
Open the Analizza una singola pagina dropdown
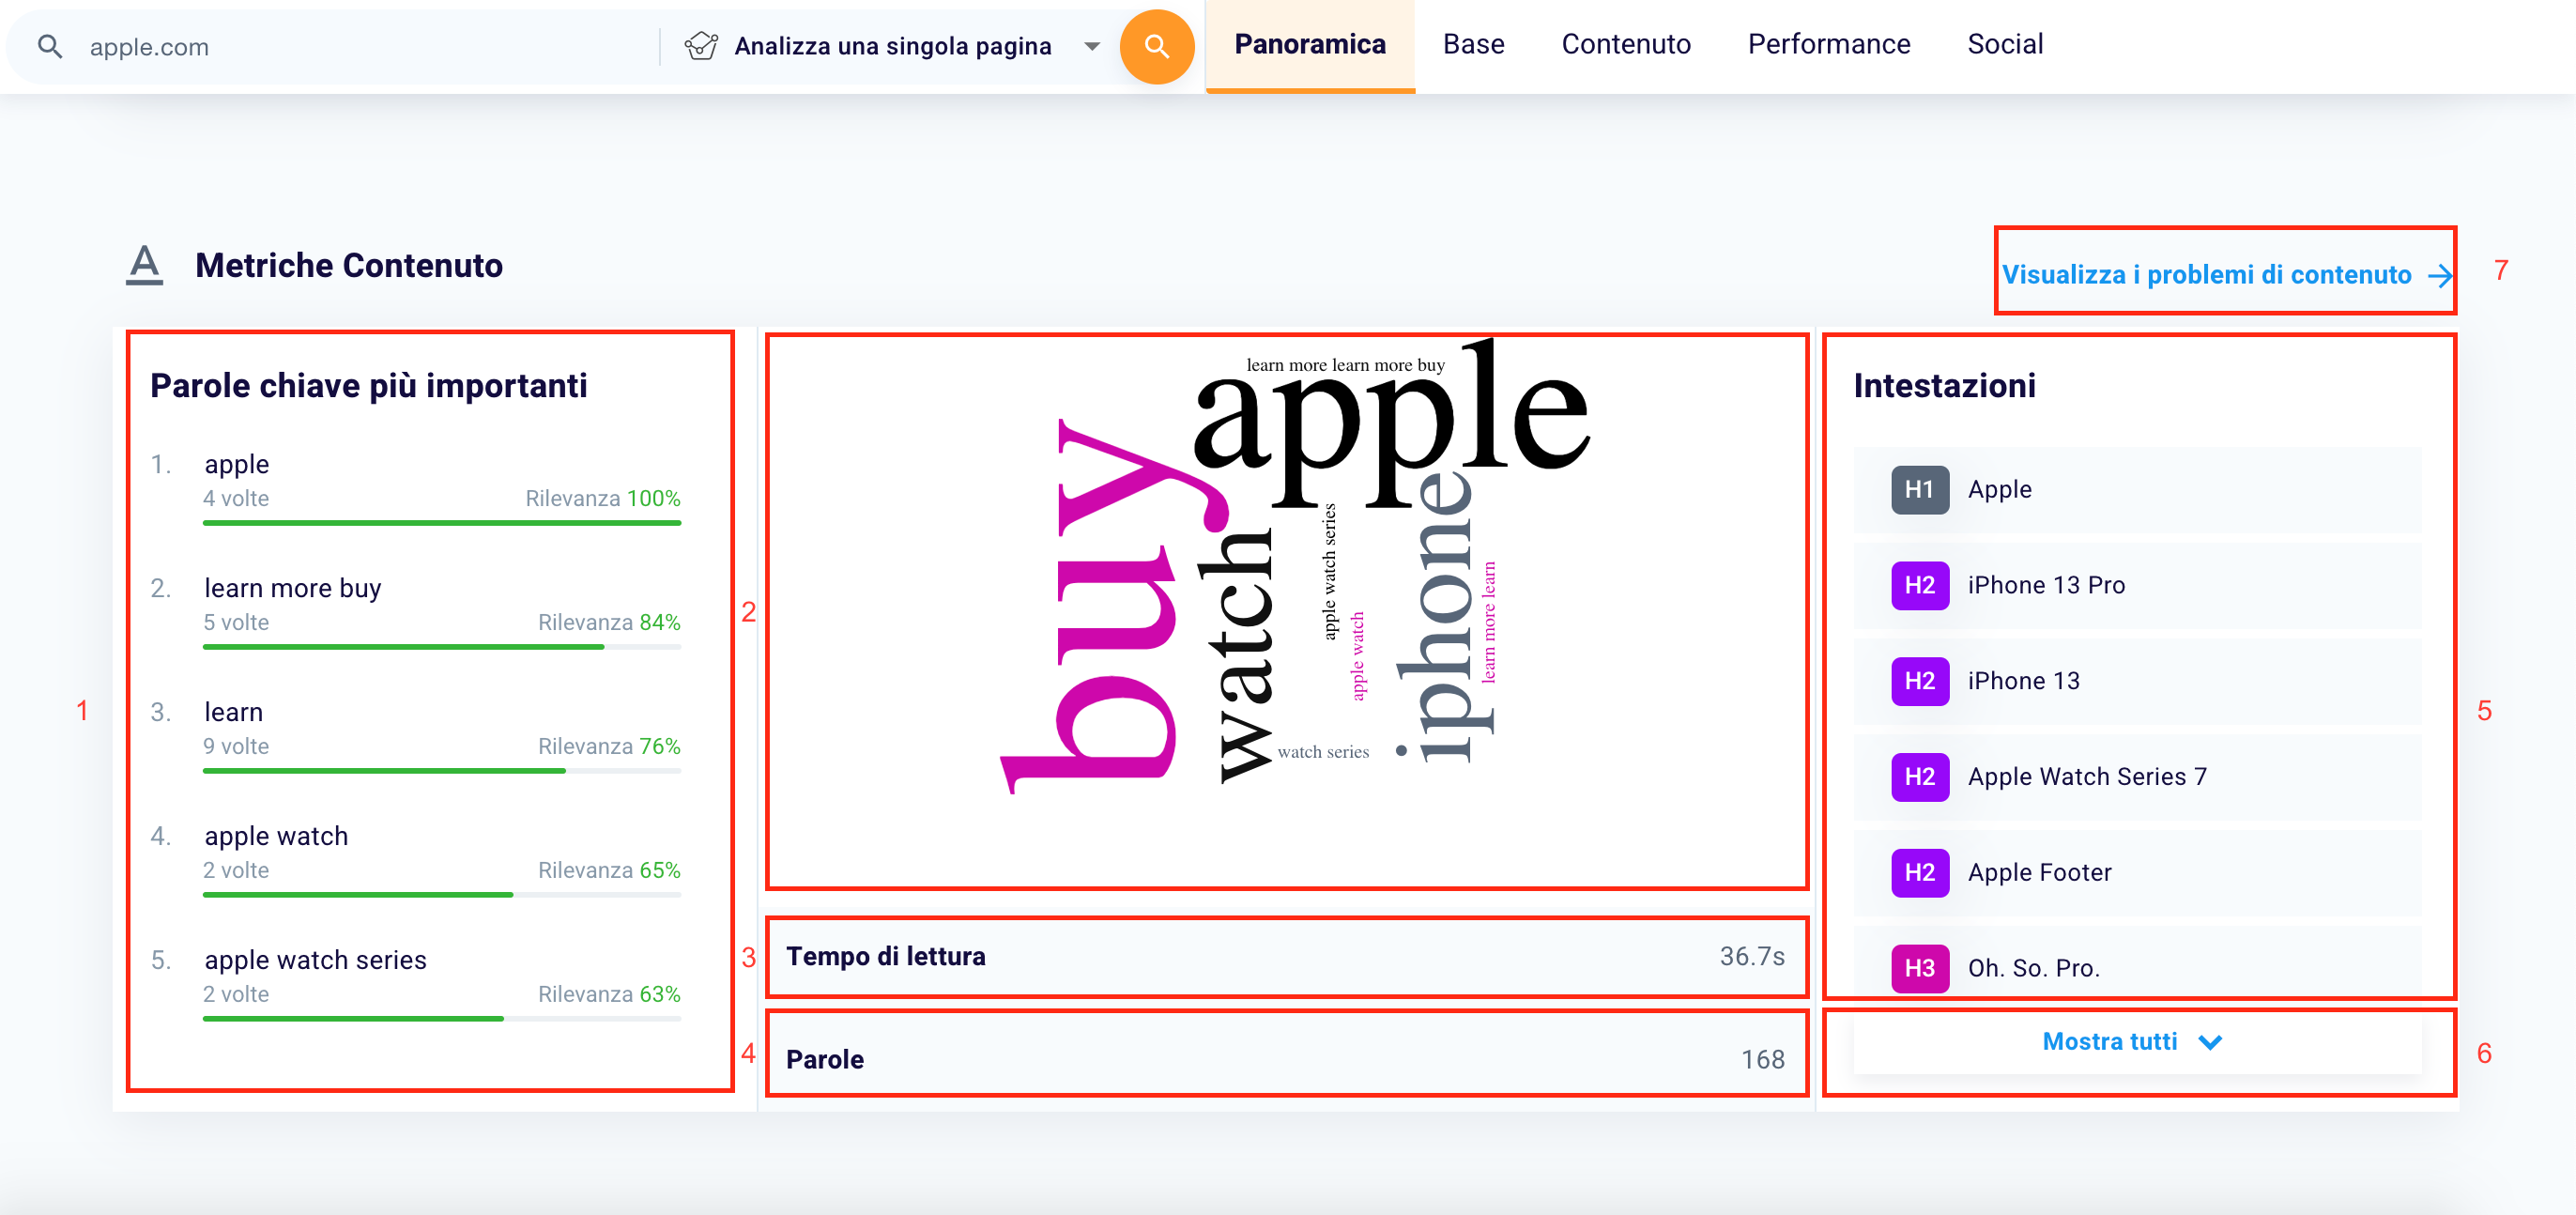[x=892, y=46]
